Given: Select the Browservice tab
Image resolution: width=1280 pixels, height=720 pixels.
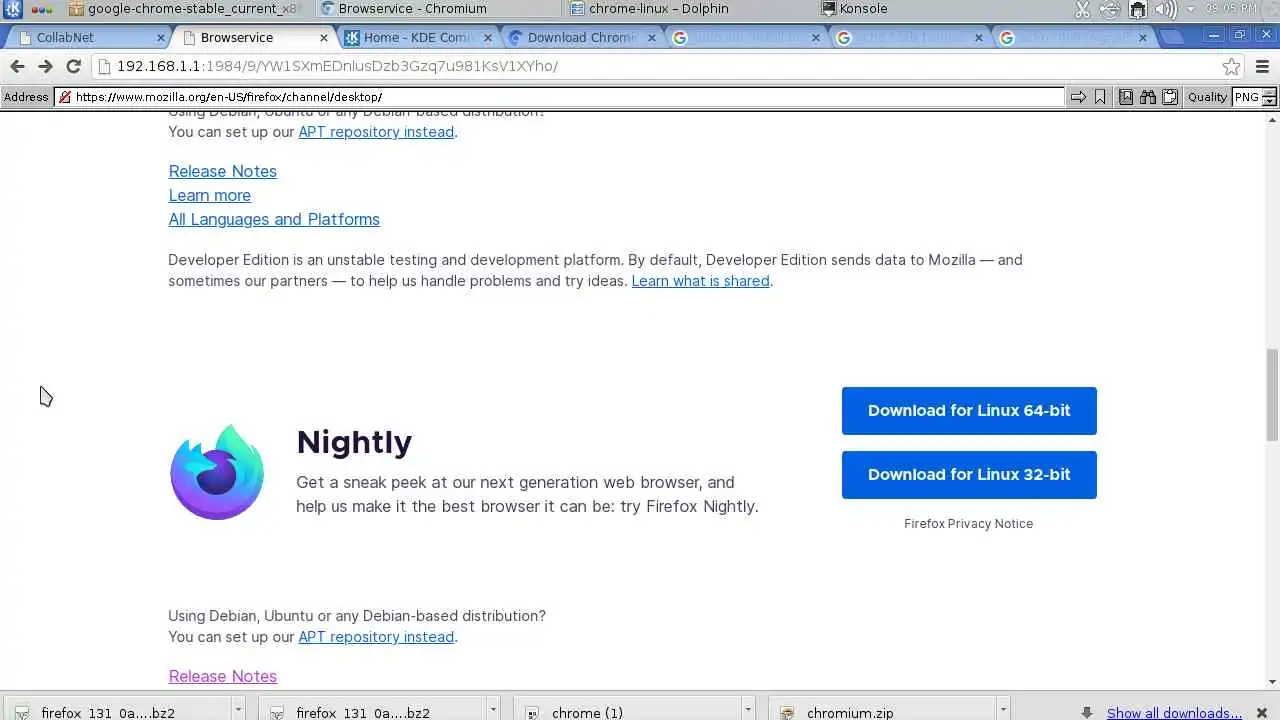Looking at the screenshot, I should 250,38.
